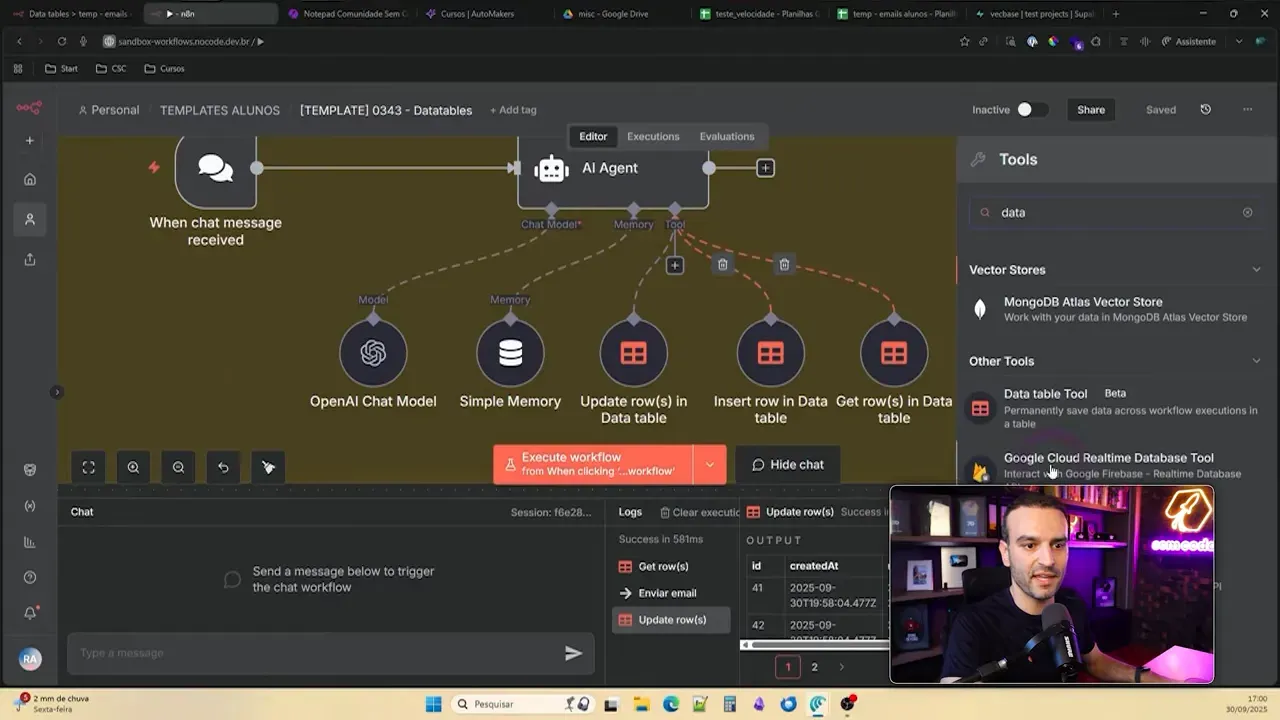This screenshot has height=720, width=1280.
Task: Activate the workflow using the Inactive toggle
Action: [x=1030, y=110]
